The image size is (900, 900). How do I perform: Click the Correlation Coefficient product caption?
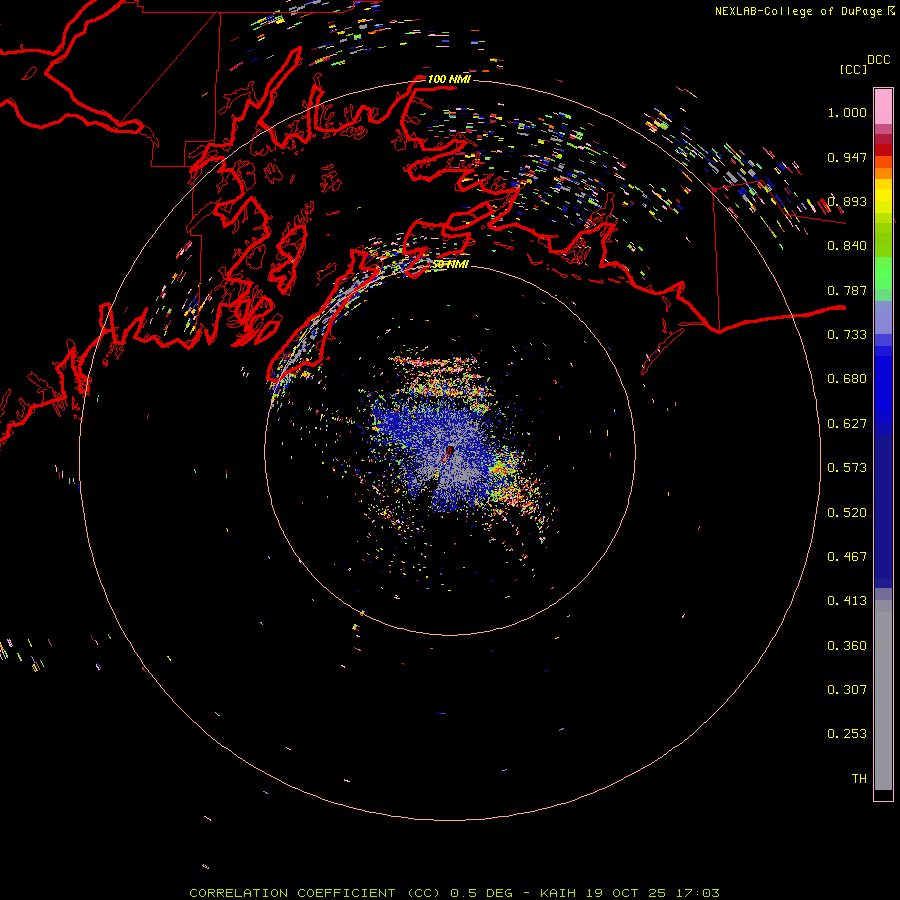454,893
